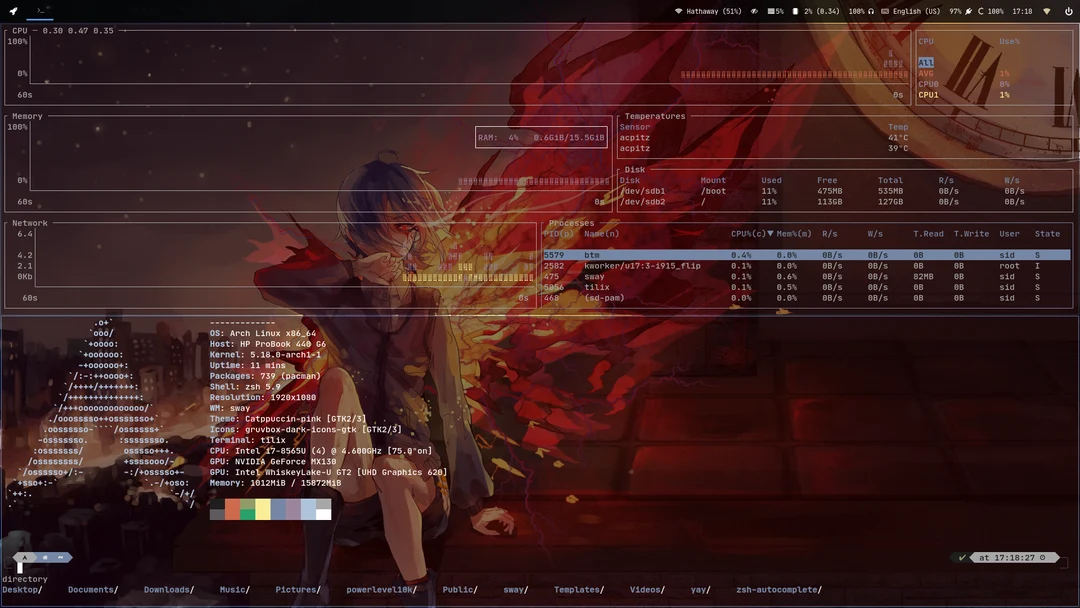Click the green checkmark in the terminal prompt
This screenshot has width=1080, height=608.
pos(960,557)
